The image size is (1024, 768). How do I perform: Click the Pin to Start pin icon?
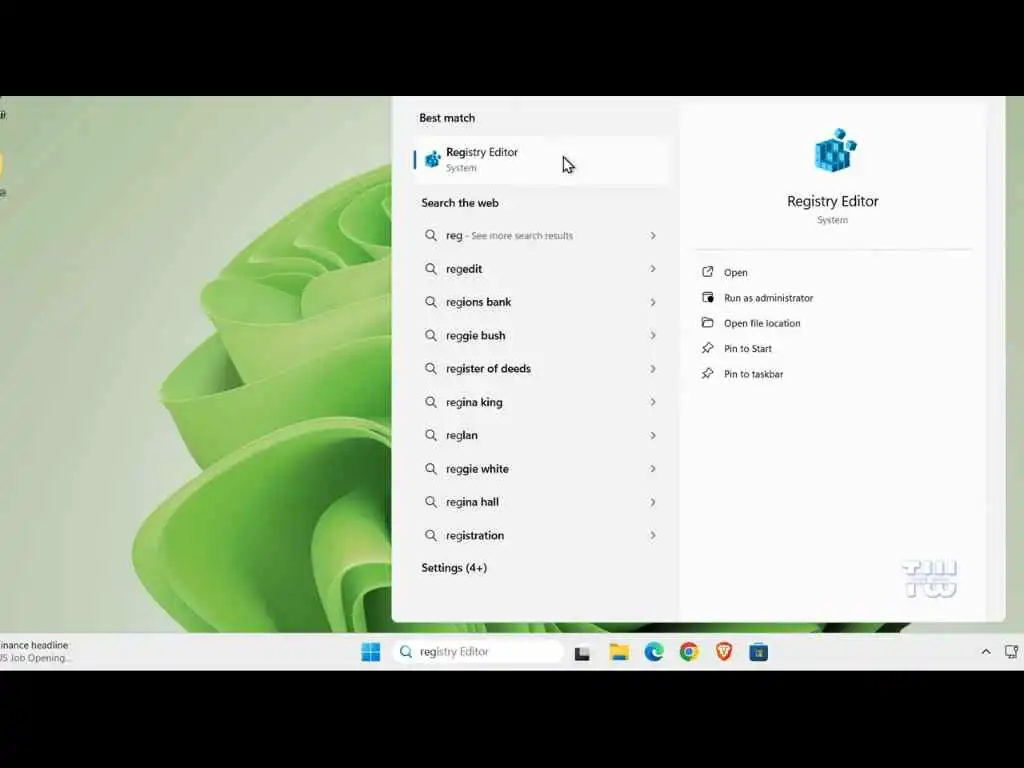707,348
